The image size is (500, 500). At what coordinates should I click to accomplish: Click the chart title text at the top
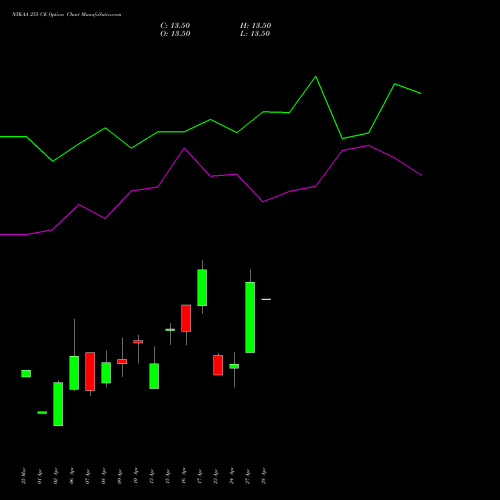tap(67, 15)
